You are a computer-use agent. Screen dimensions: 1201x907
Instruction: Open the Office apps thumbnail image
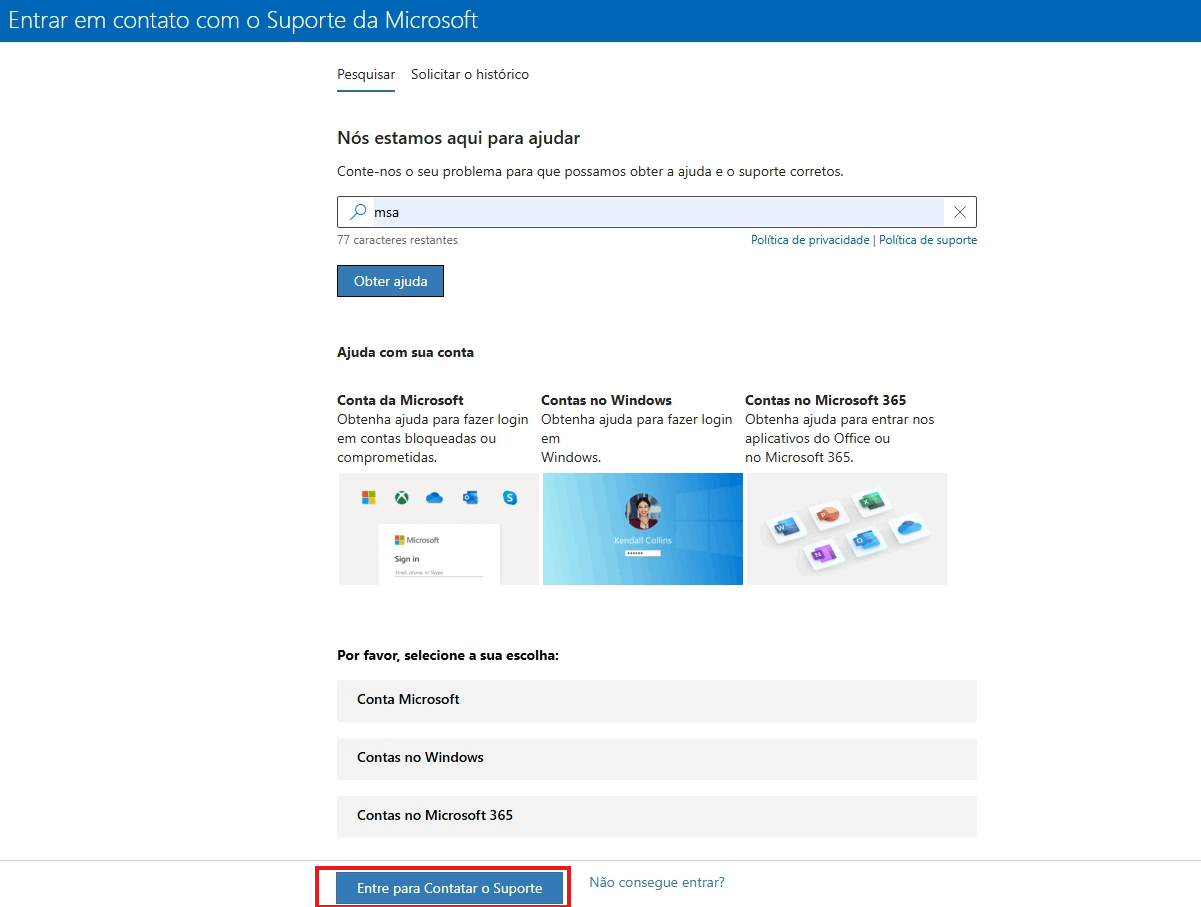click(x=847, y=529)
